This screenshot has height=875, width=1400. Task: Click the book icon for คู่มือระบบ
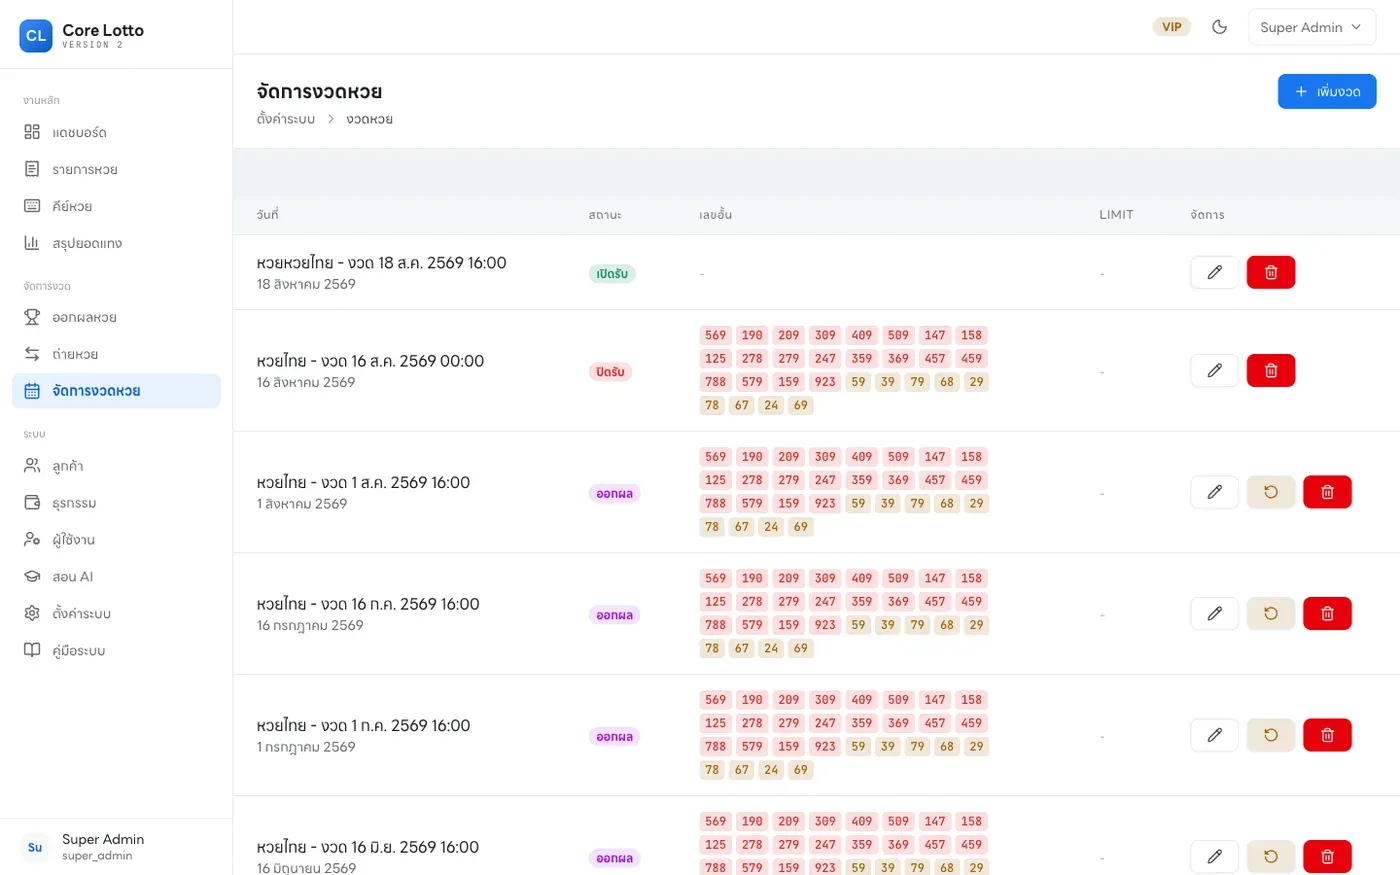(x=32, y=650)
